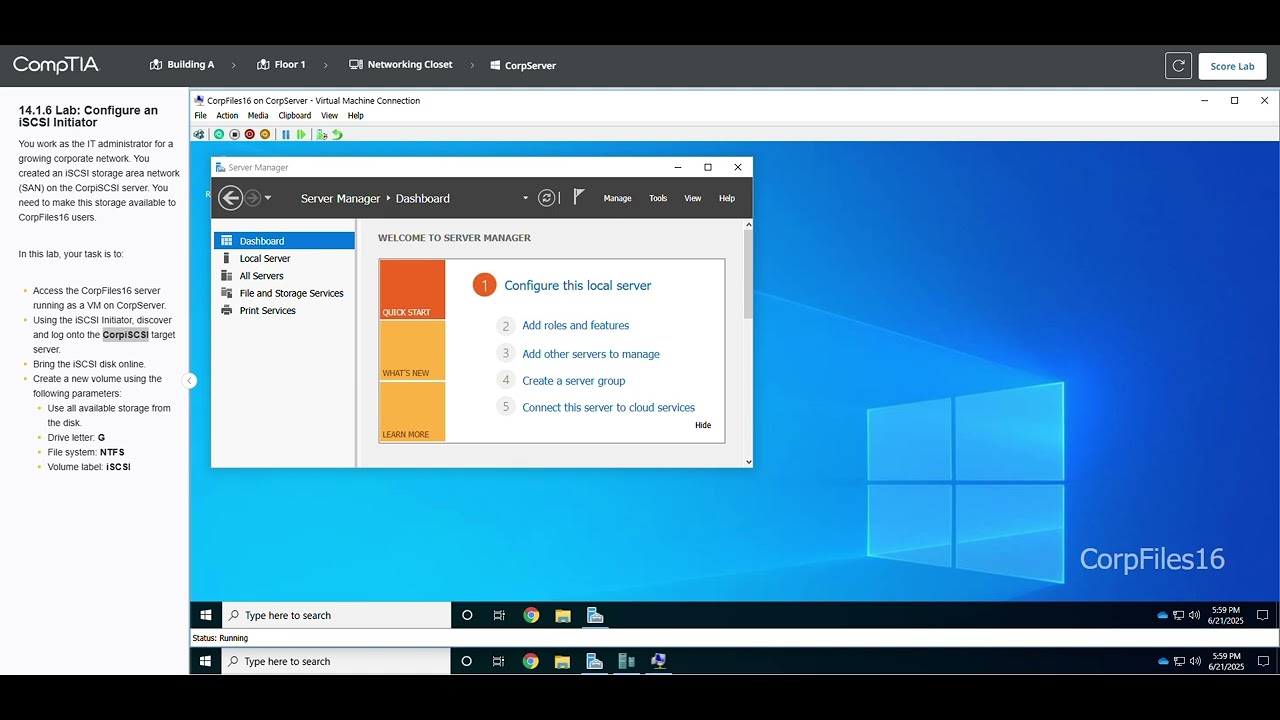
Task: Click VM Connection icon on host taskbar
Action: point(658,661)
